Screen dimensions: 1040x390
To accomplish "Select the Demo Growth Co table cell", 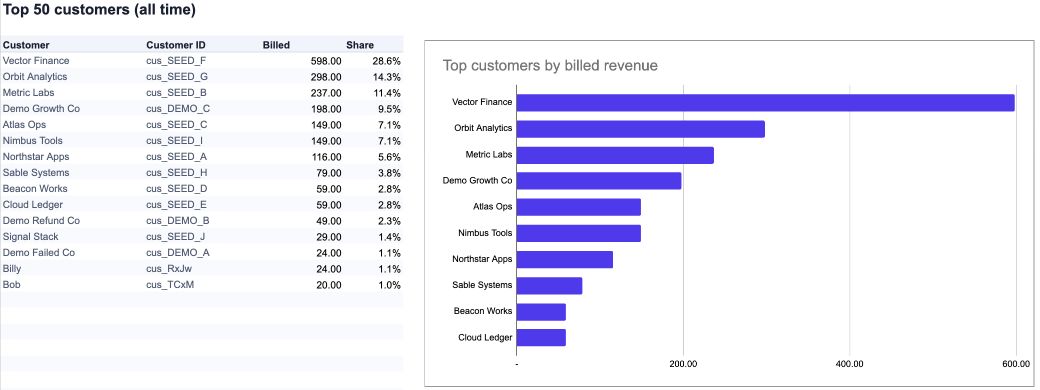I will pos(41,109).
